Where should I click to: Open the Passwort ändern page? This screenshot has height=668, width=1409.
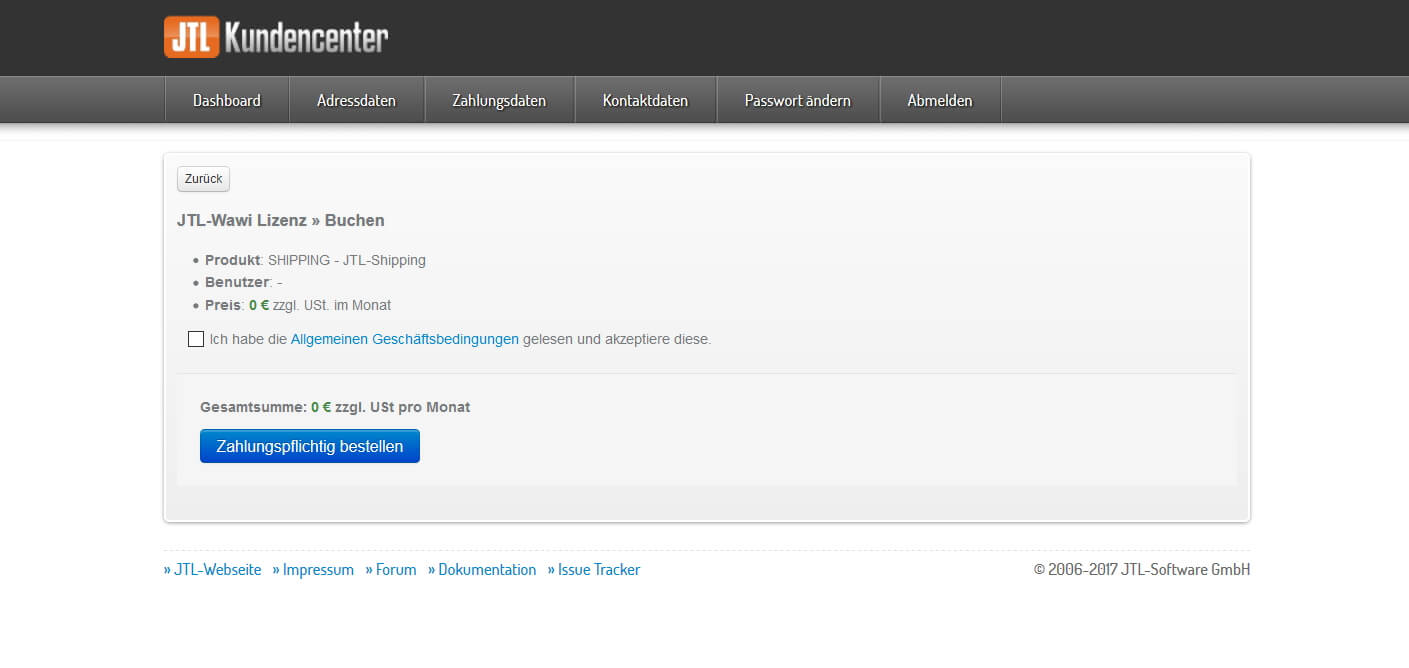[x=797, y=100]
